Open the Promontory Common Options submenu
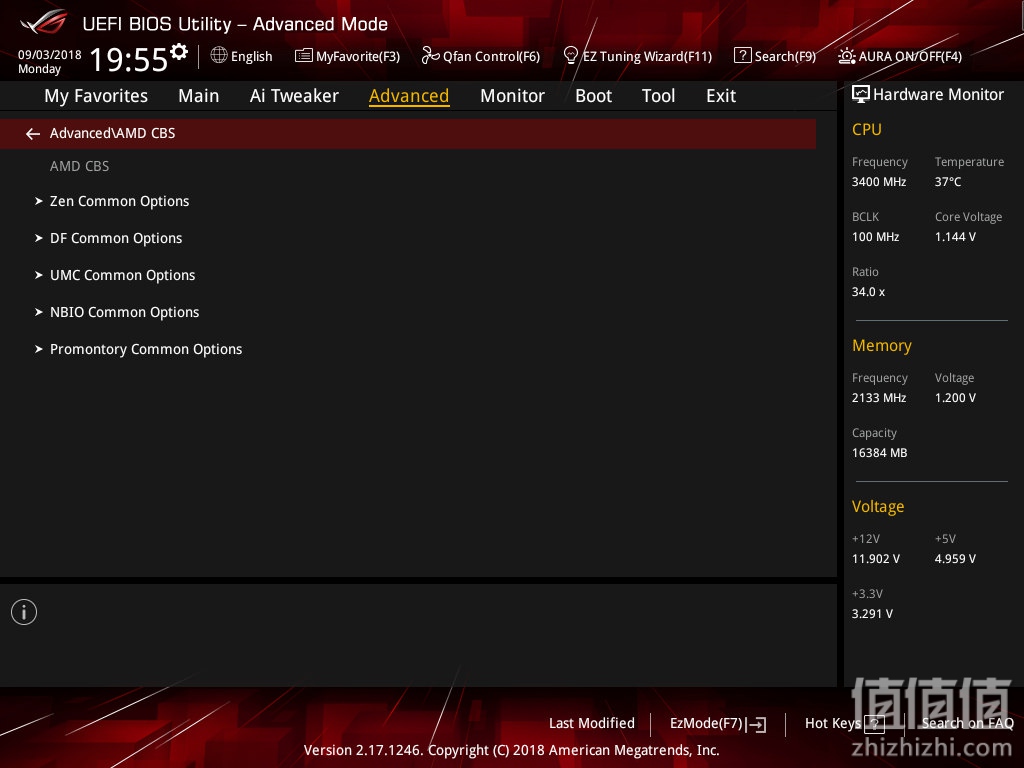Viewport: 1024px width, 768px height. pos(146,349)
